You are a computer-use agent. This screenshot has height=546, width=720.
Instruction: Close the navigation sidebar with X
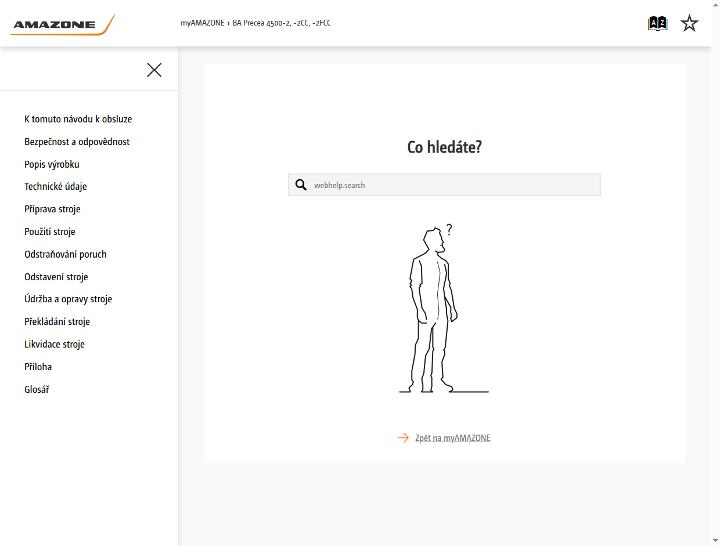[x=154, y=70]
